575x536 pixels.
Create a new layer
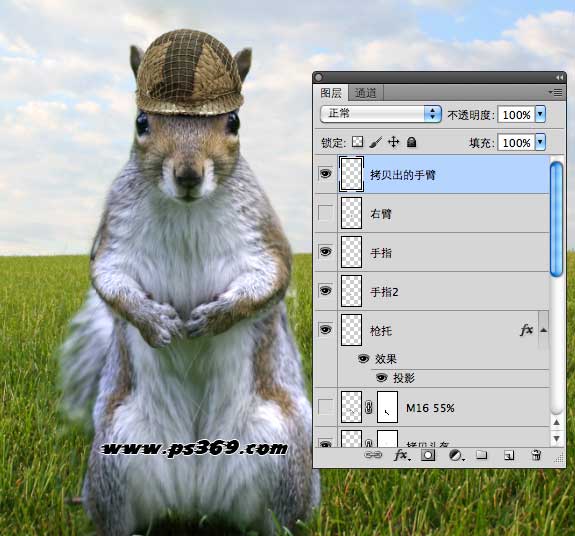(509, 455)
